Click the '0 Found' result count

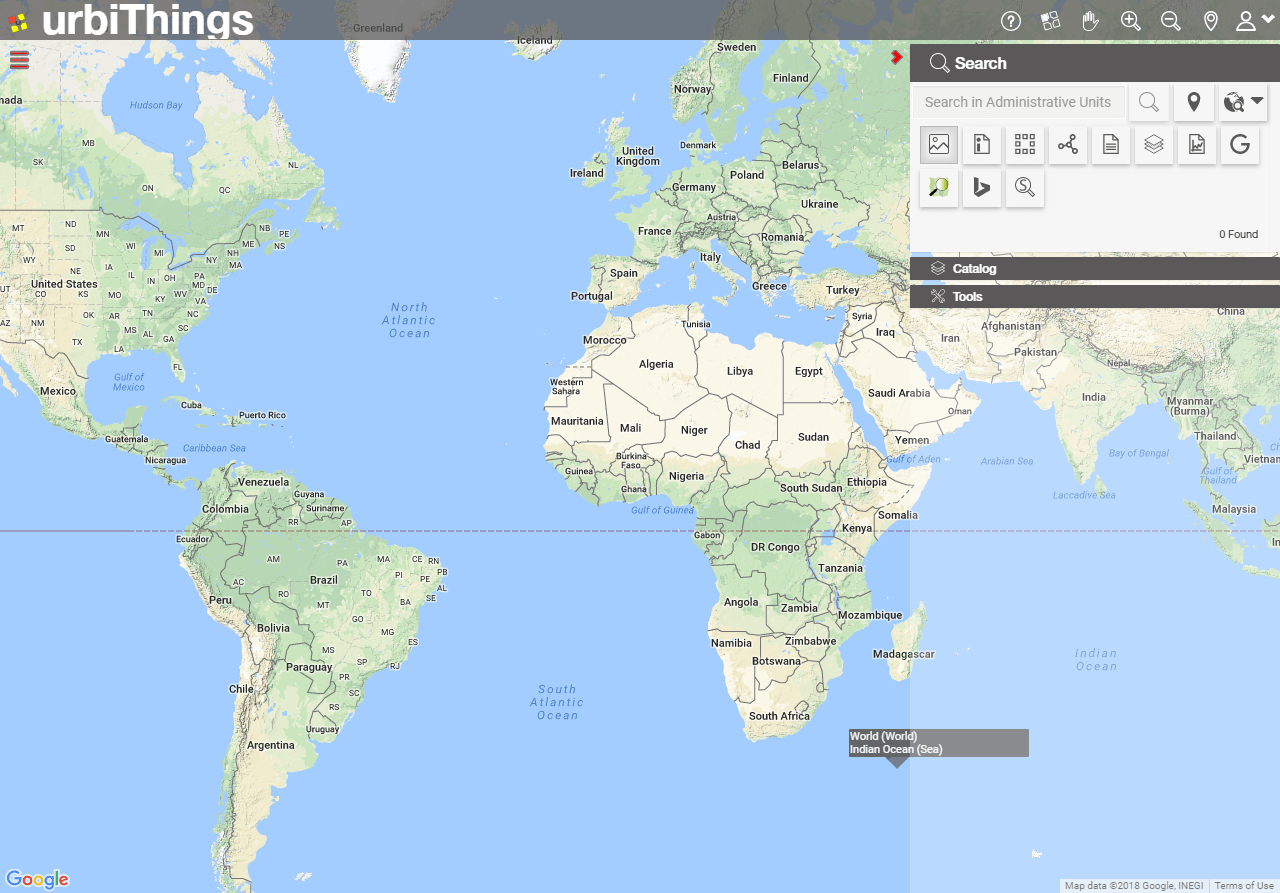click(1238, 234)
